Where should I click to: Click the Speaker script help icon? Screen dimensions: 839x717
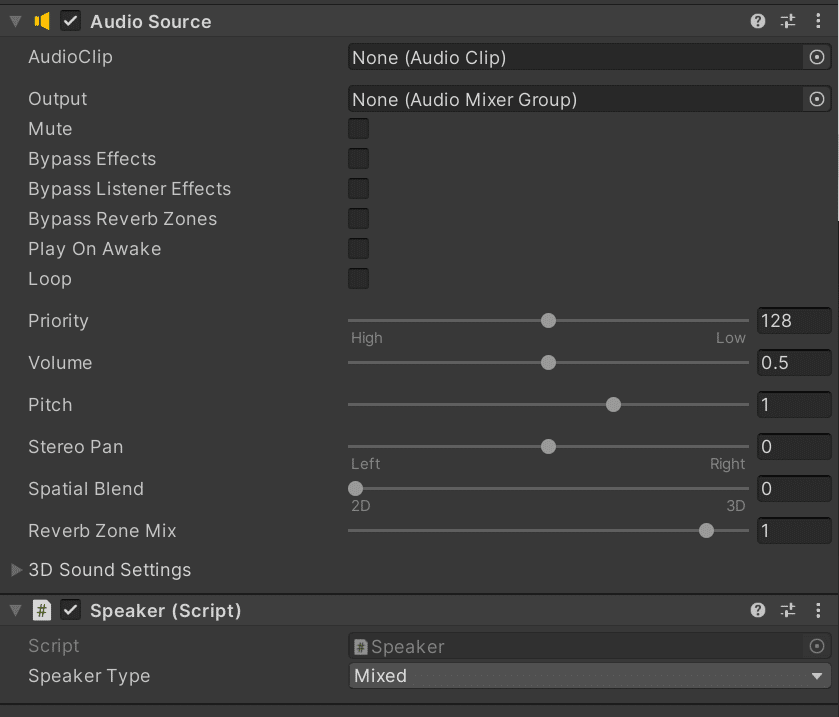click(757, 609)
